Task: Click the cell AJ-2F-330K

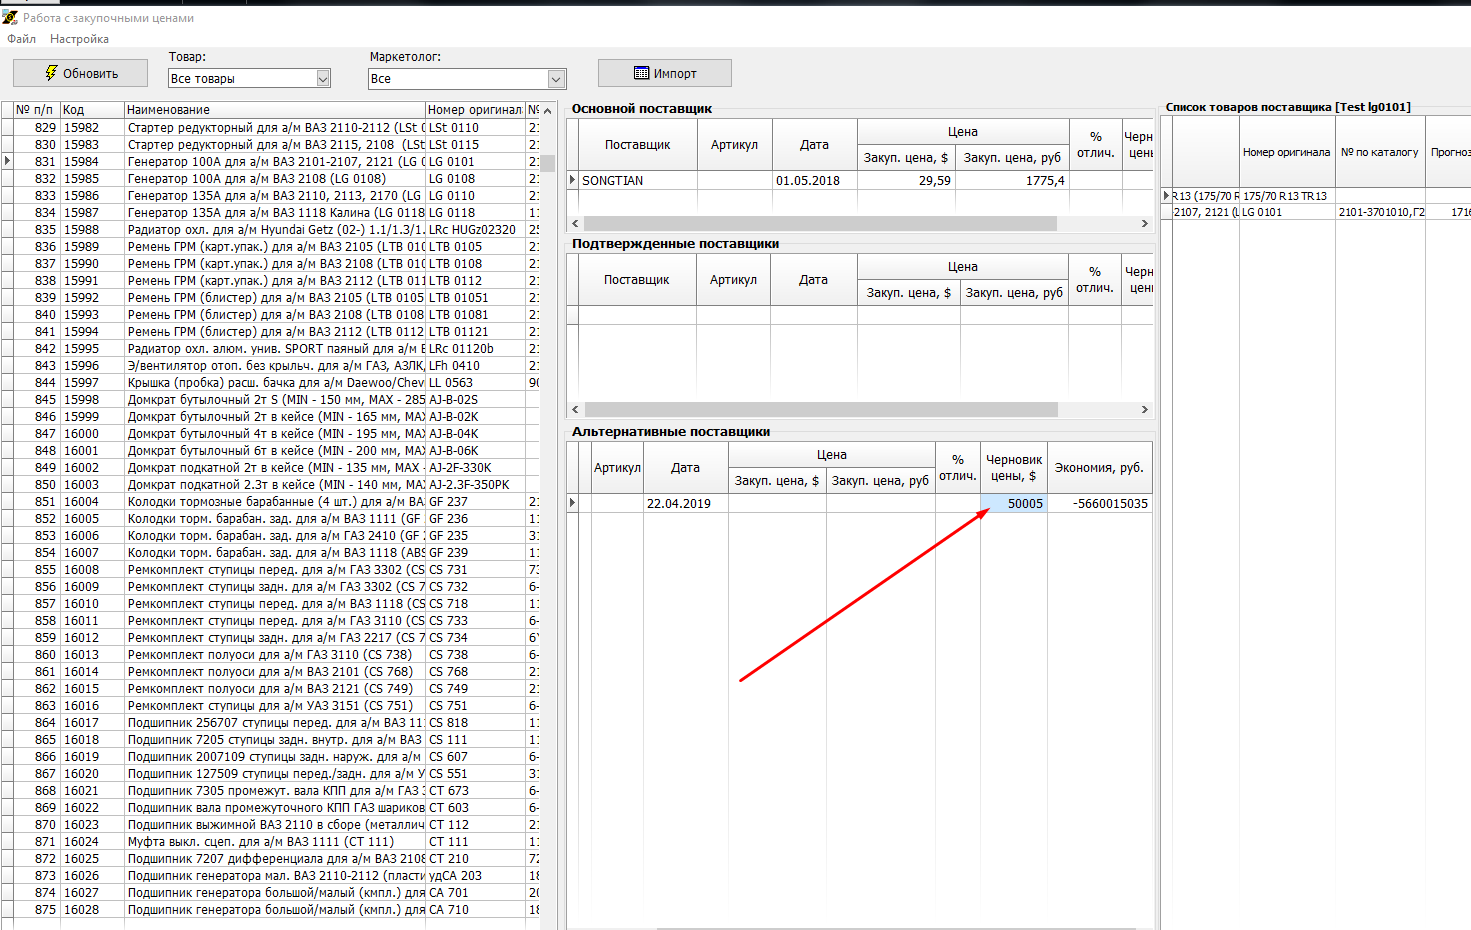Action: click(475, 467)
